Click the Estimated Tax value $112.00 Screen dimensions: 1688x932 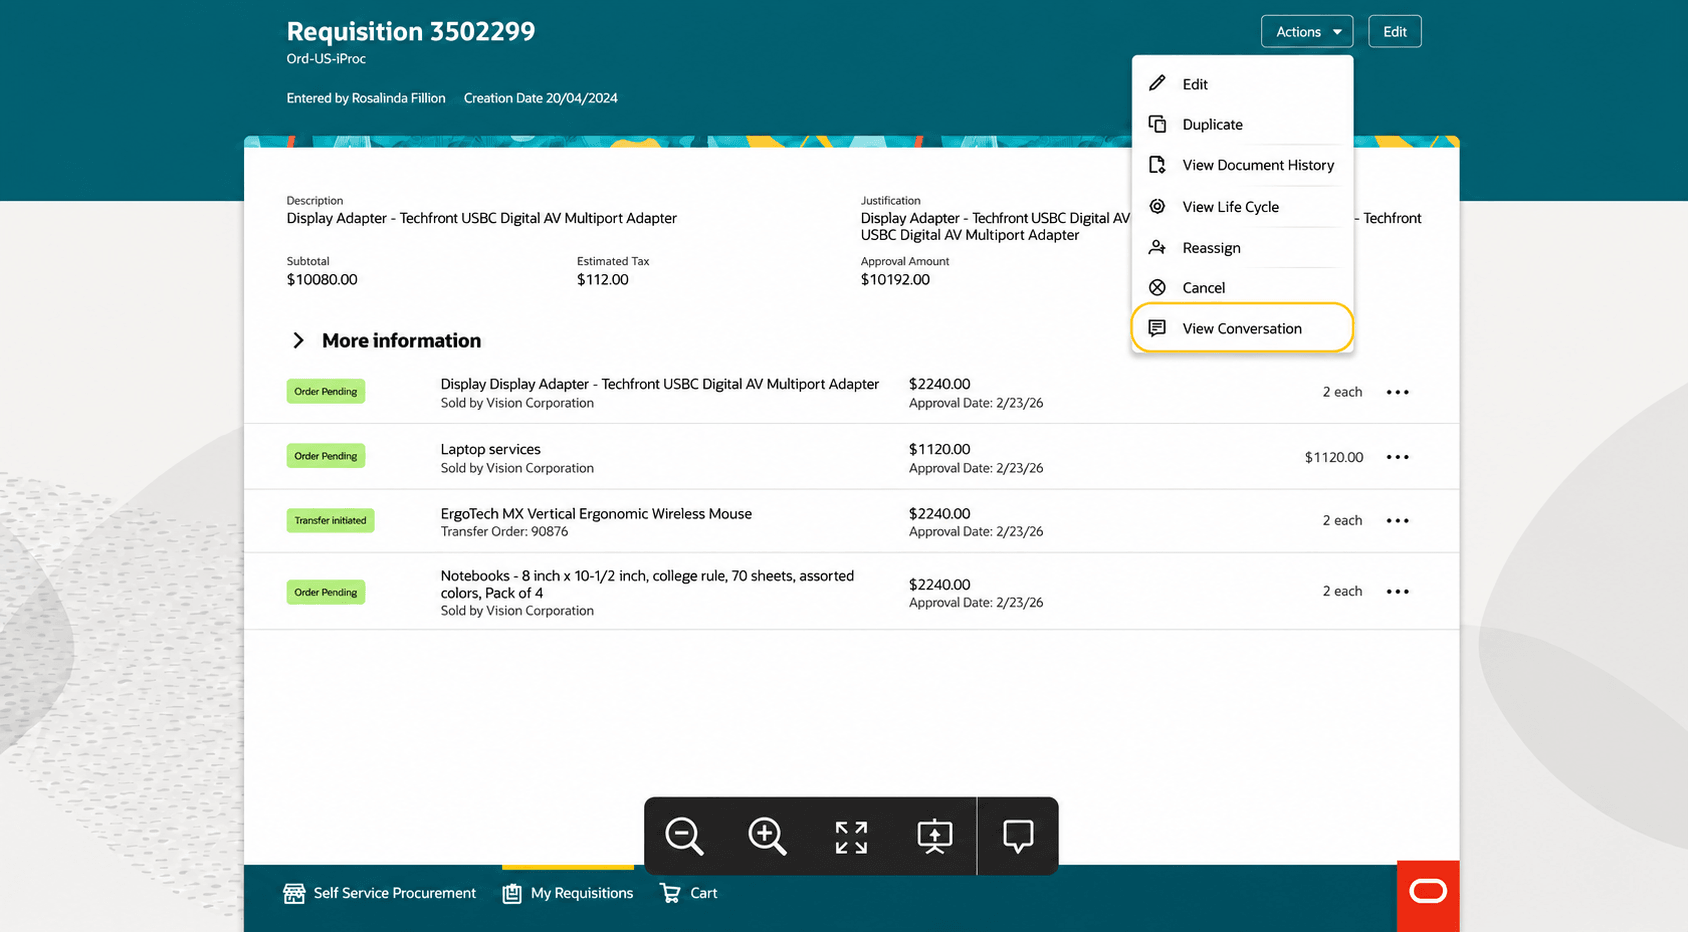point(603,280)
